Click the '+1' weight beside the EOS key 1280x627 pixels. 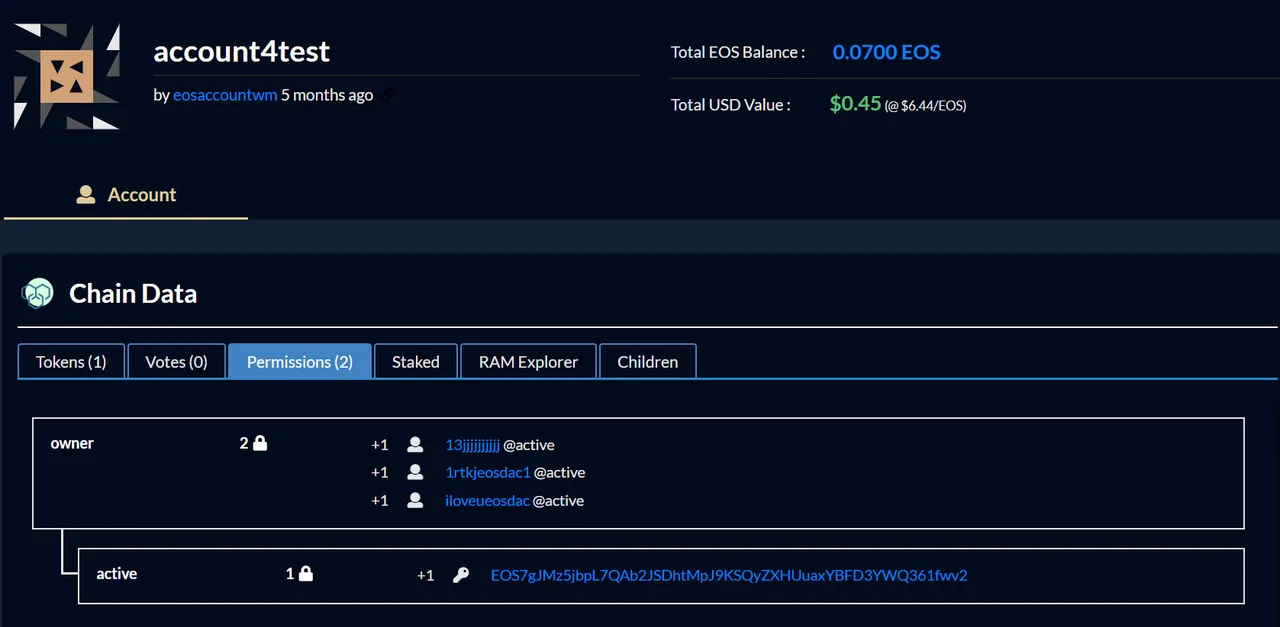(x=425, y=575)
